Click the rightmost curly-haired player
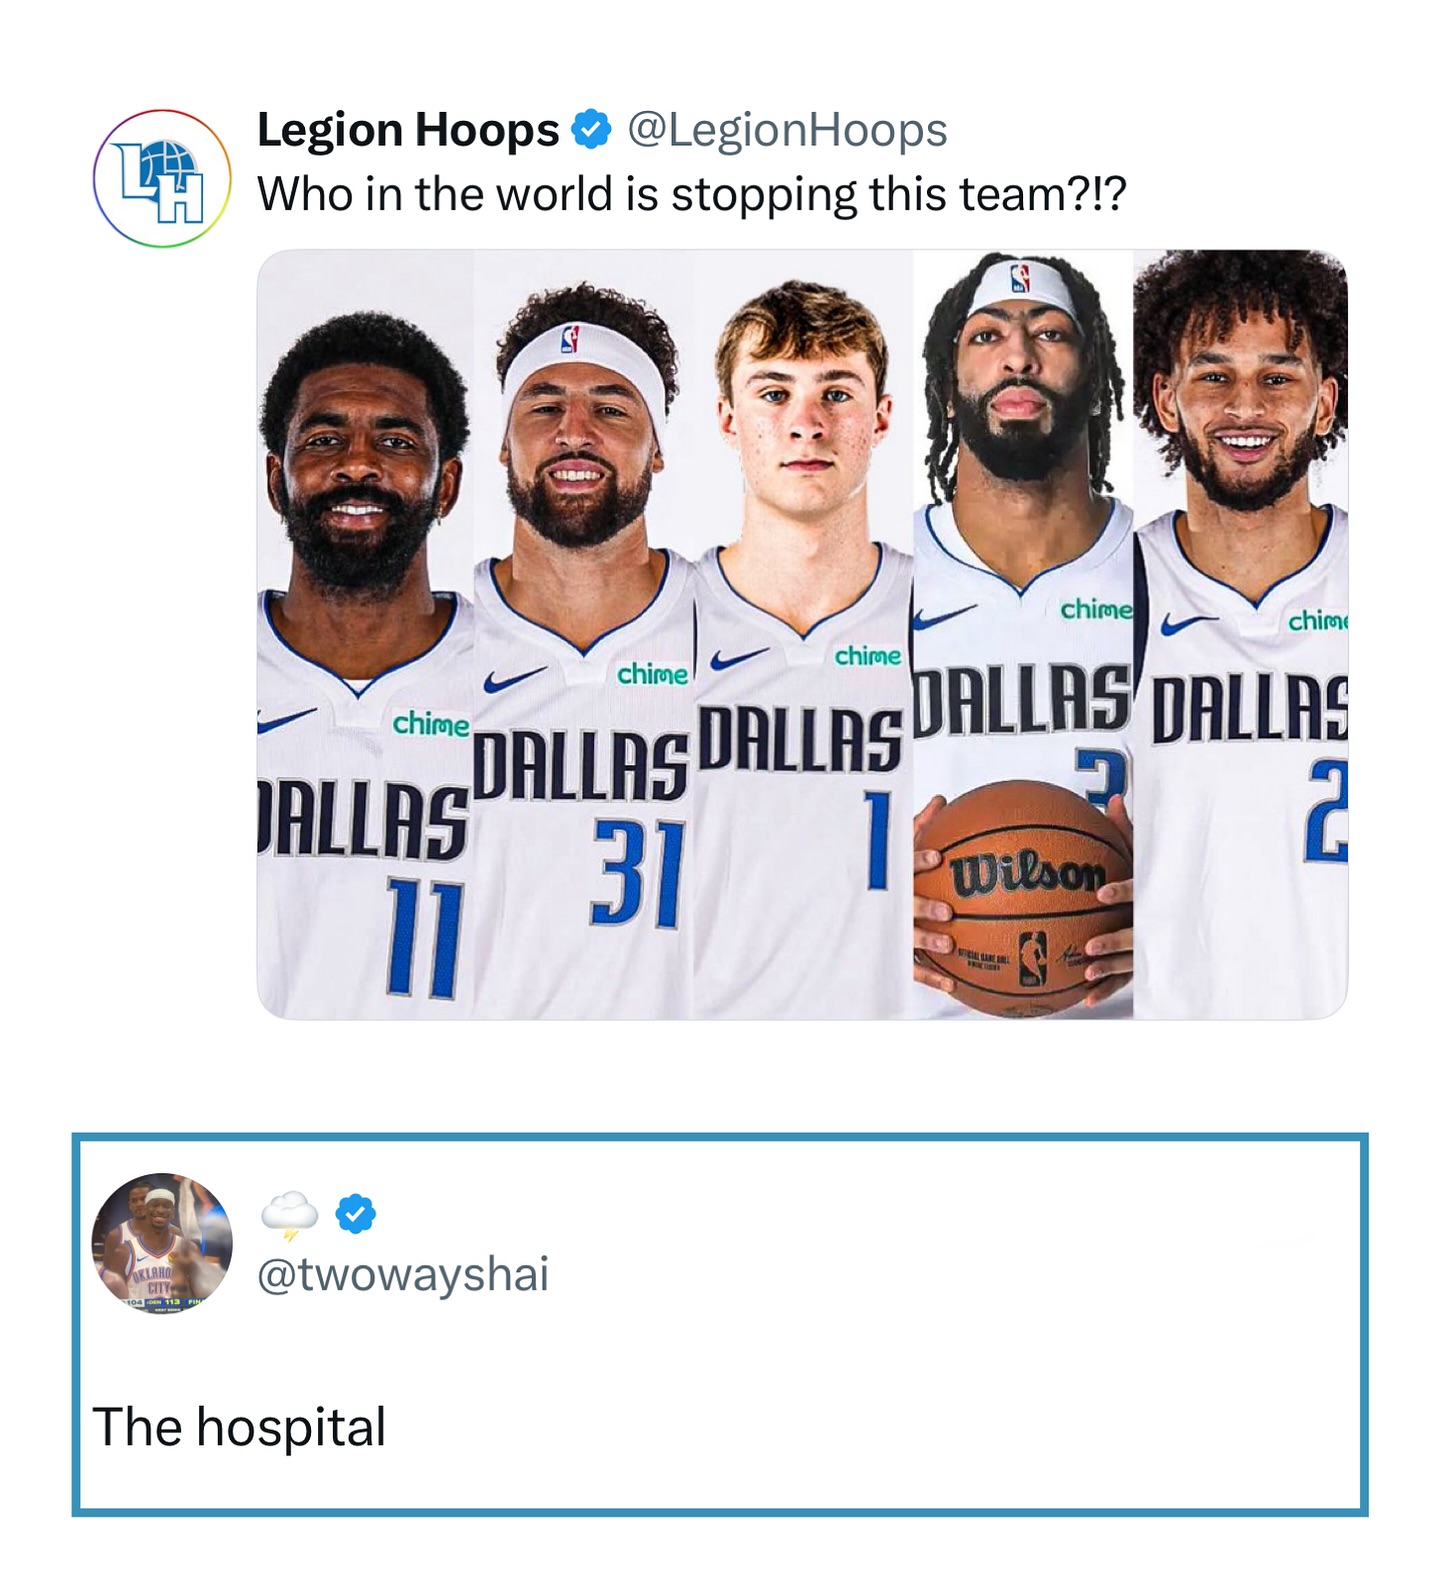The image size is (1440, 1584). click(x=1240, y=634)
